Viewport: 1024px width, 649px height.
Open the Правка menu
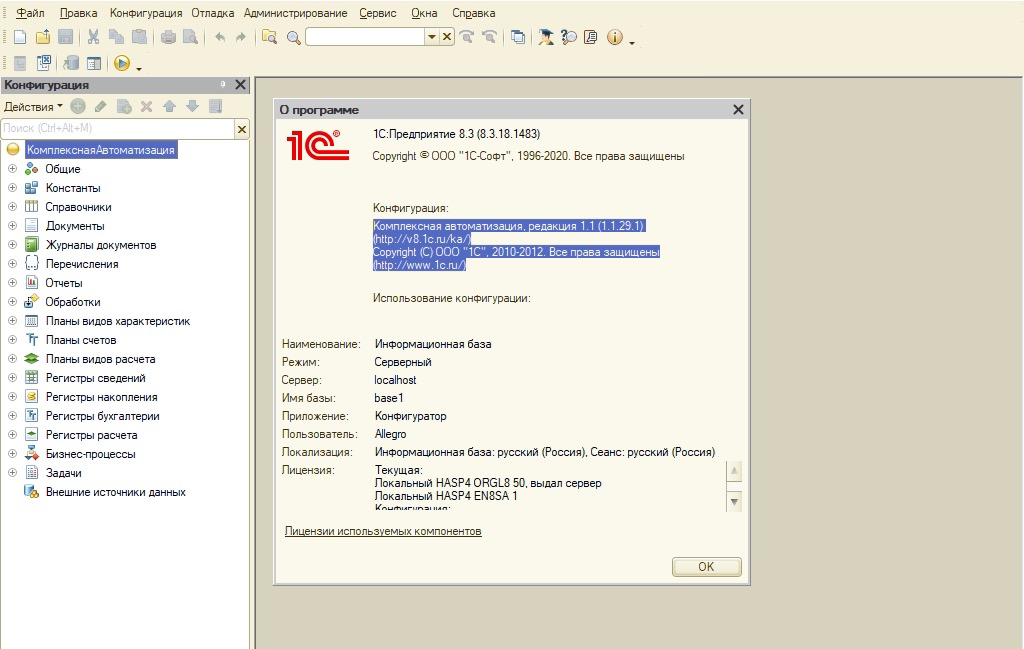tap(78, 13)
